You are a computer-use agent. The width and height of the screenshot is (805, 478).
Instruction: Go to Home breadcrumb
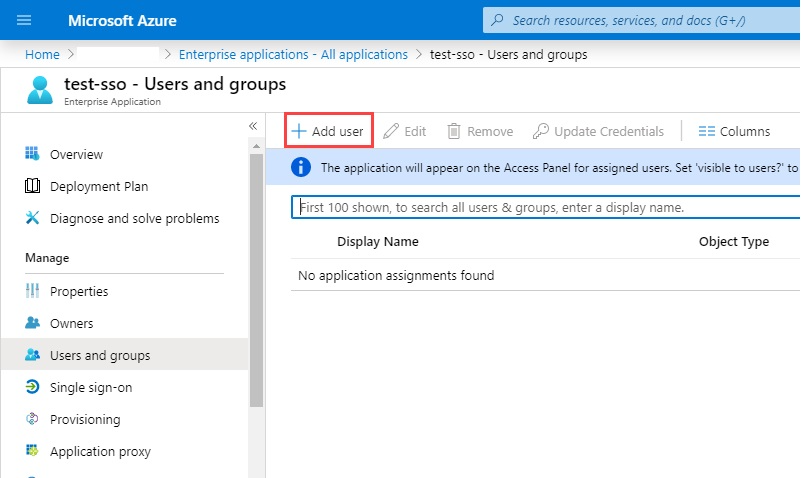(x=42, y=54)
